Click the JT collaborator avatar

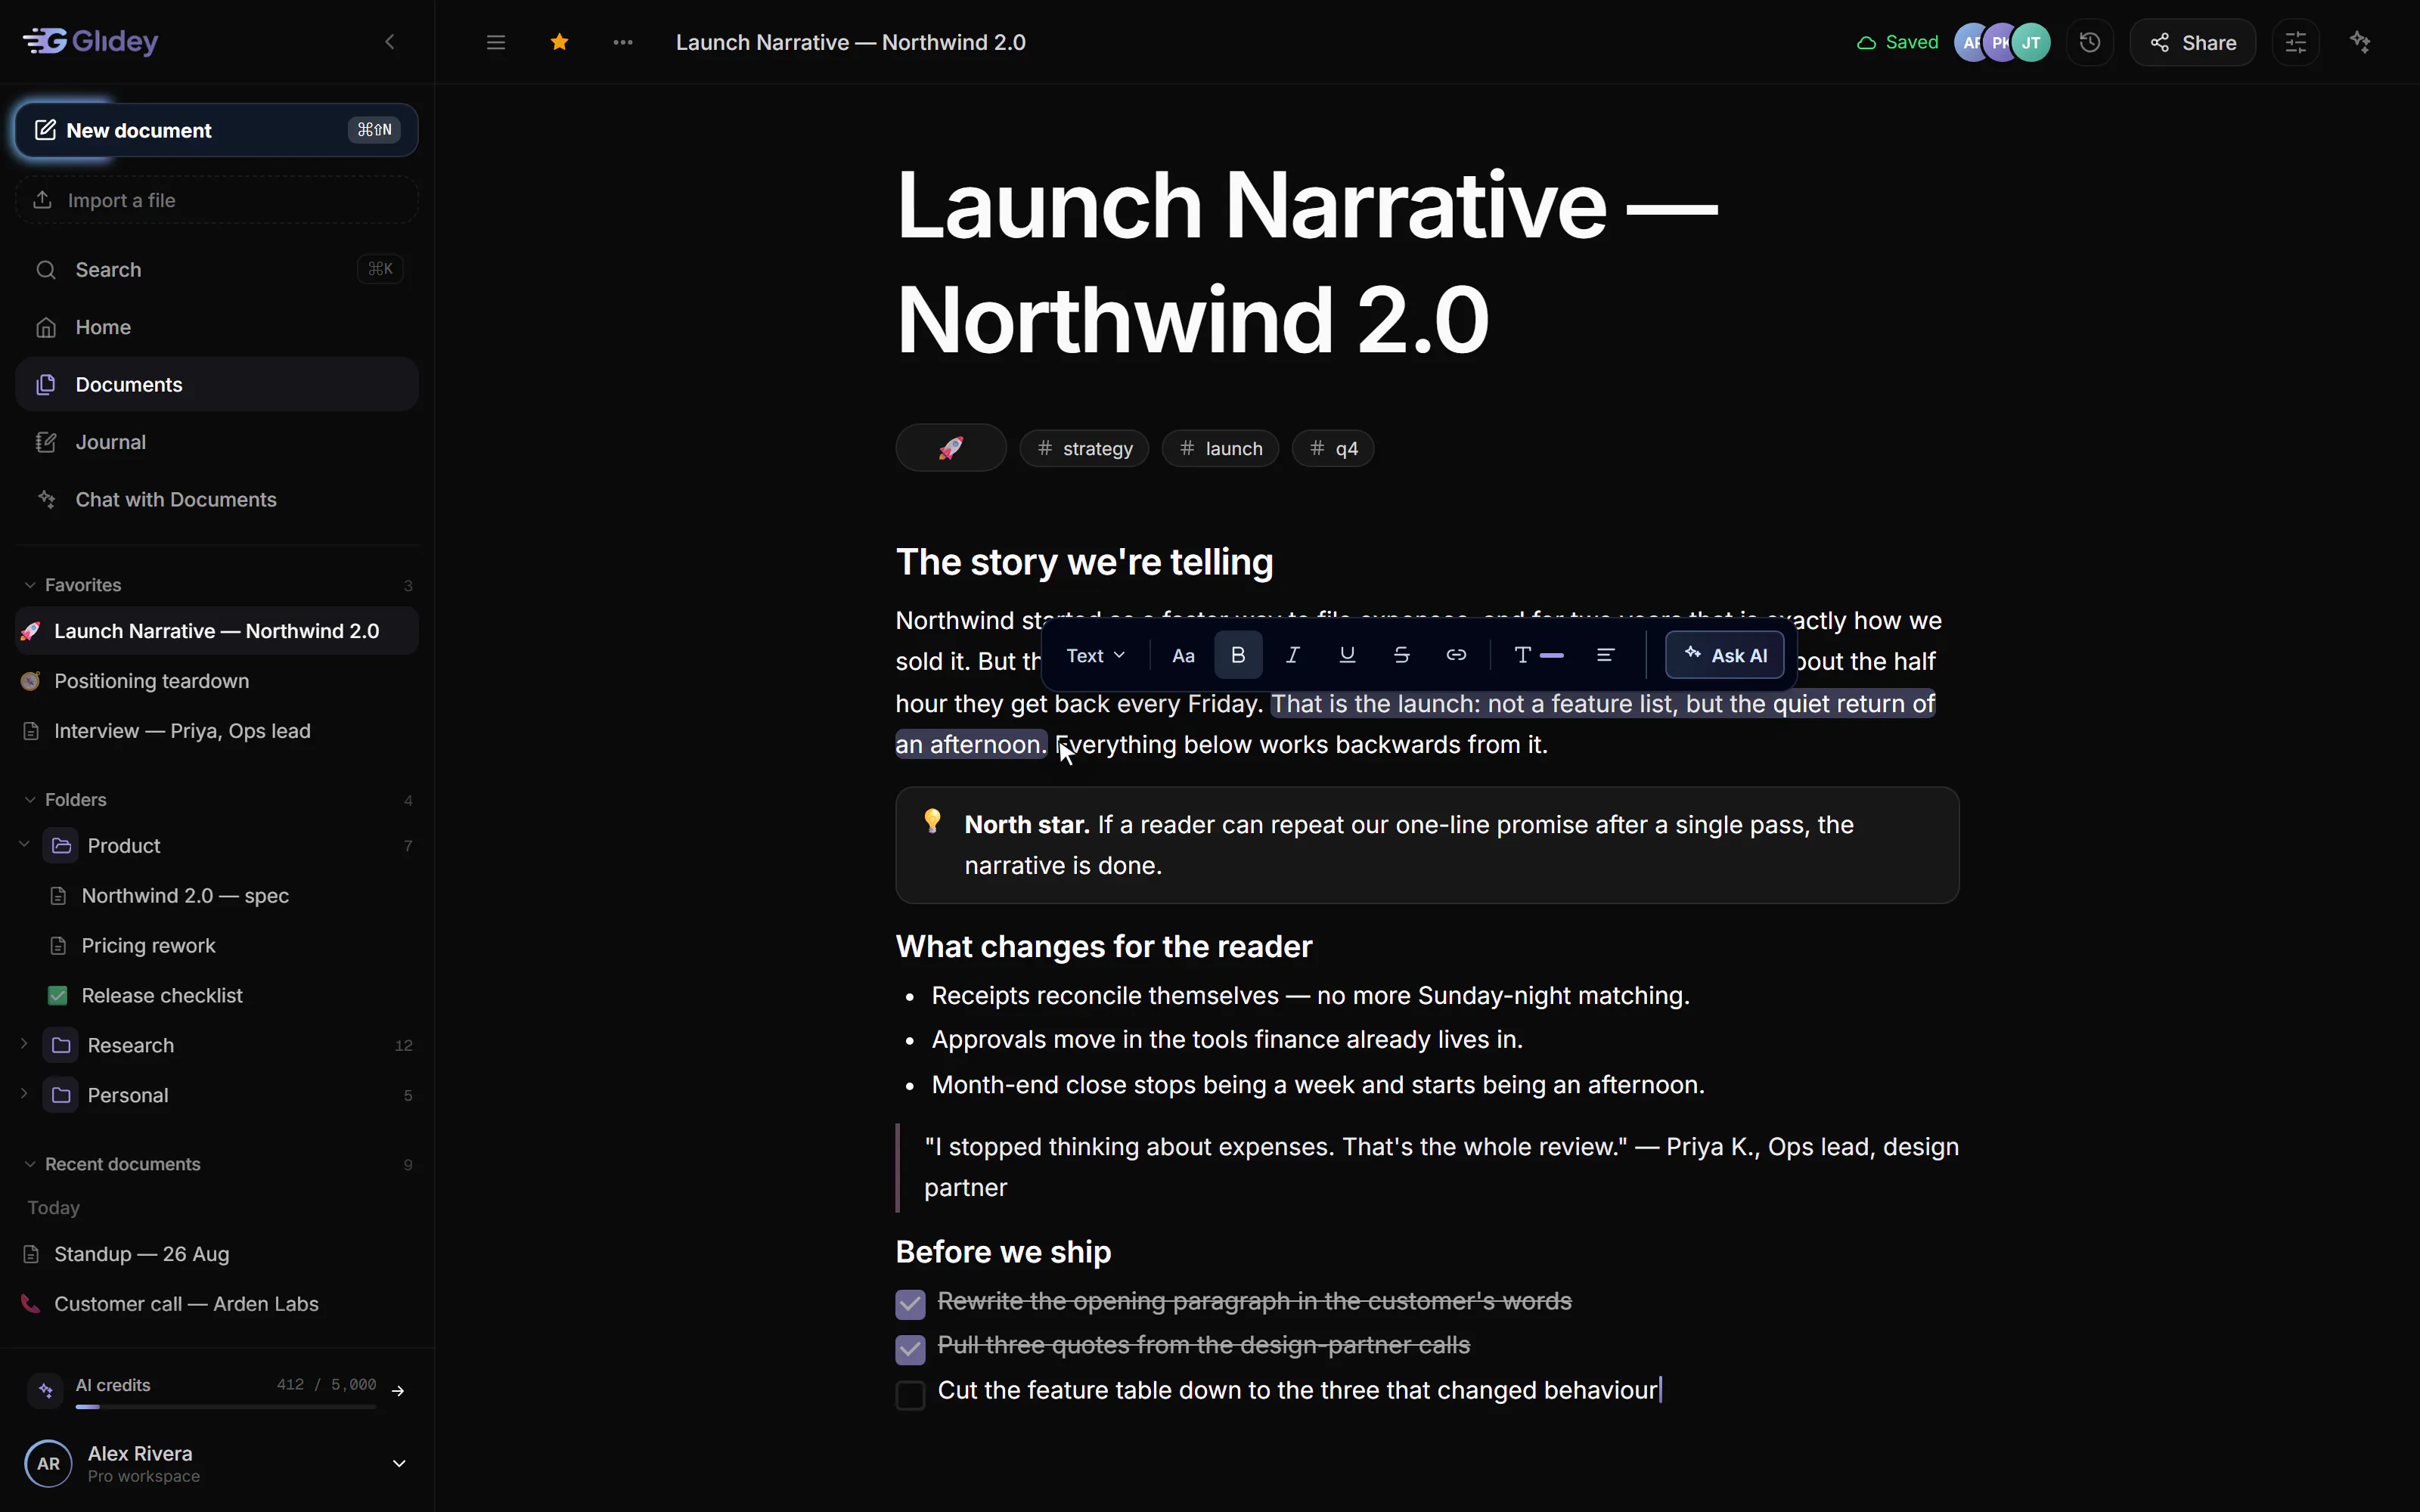coord(2032,42)
